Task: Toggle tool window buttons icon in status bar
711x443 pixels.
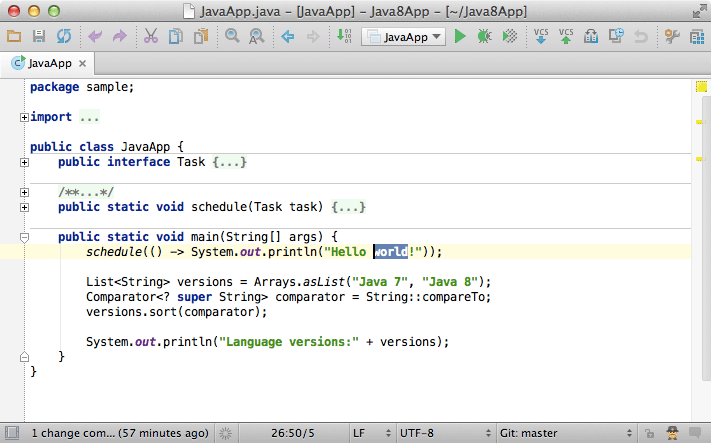Action: [x=12, y=433]
